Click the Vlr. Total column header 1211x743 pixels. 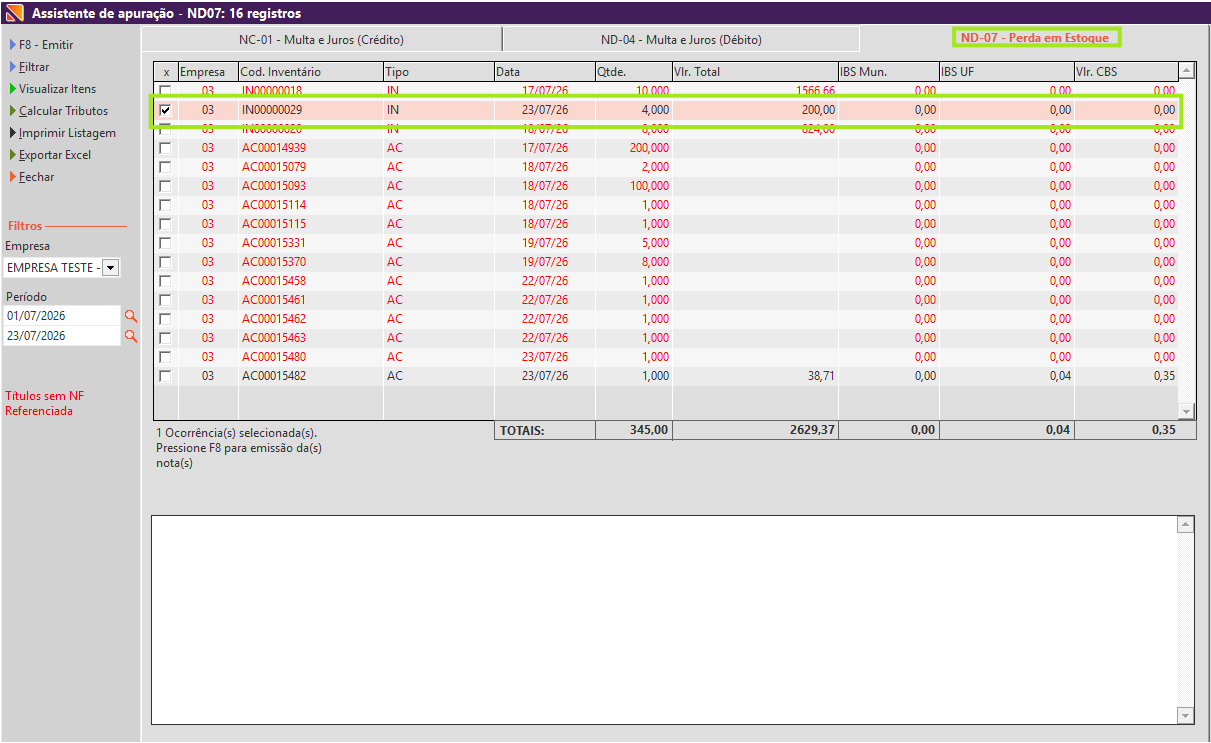pyautogui.click(x=756, y=72)
